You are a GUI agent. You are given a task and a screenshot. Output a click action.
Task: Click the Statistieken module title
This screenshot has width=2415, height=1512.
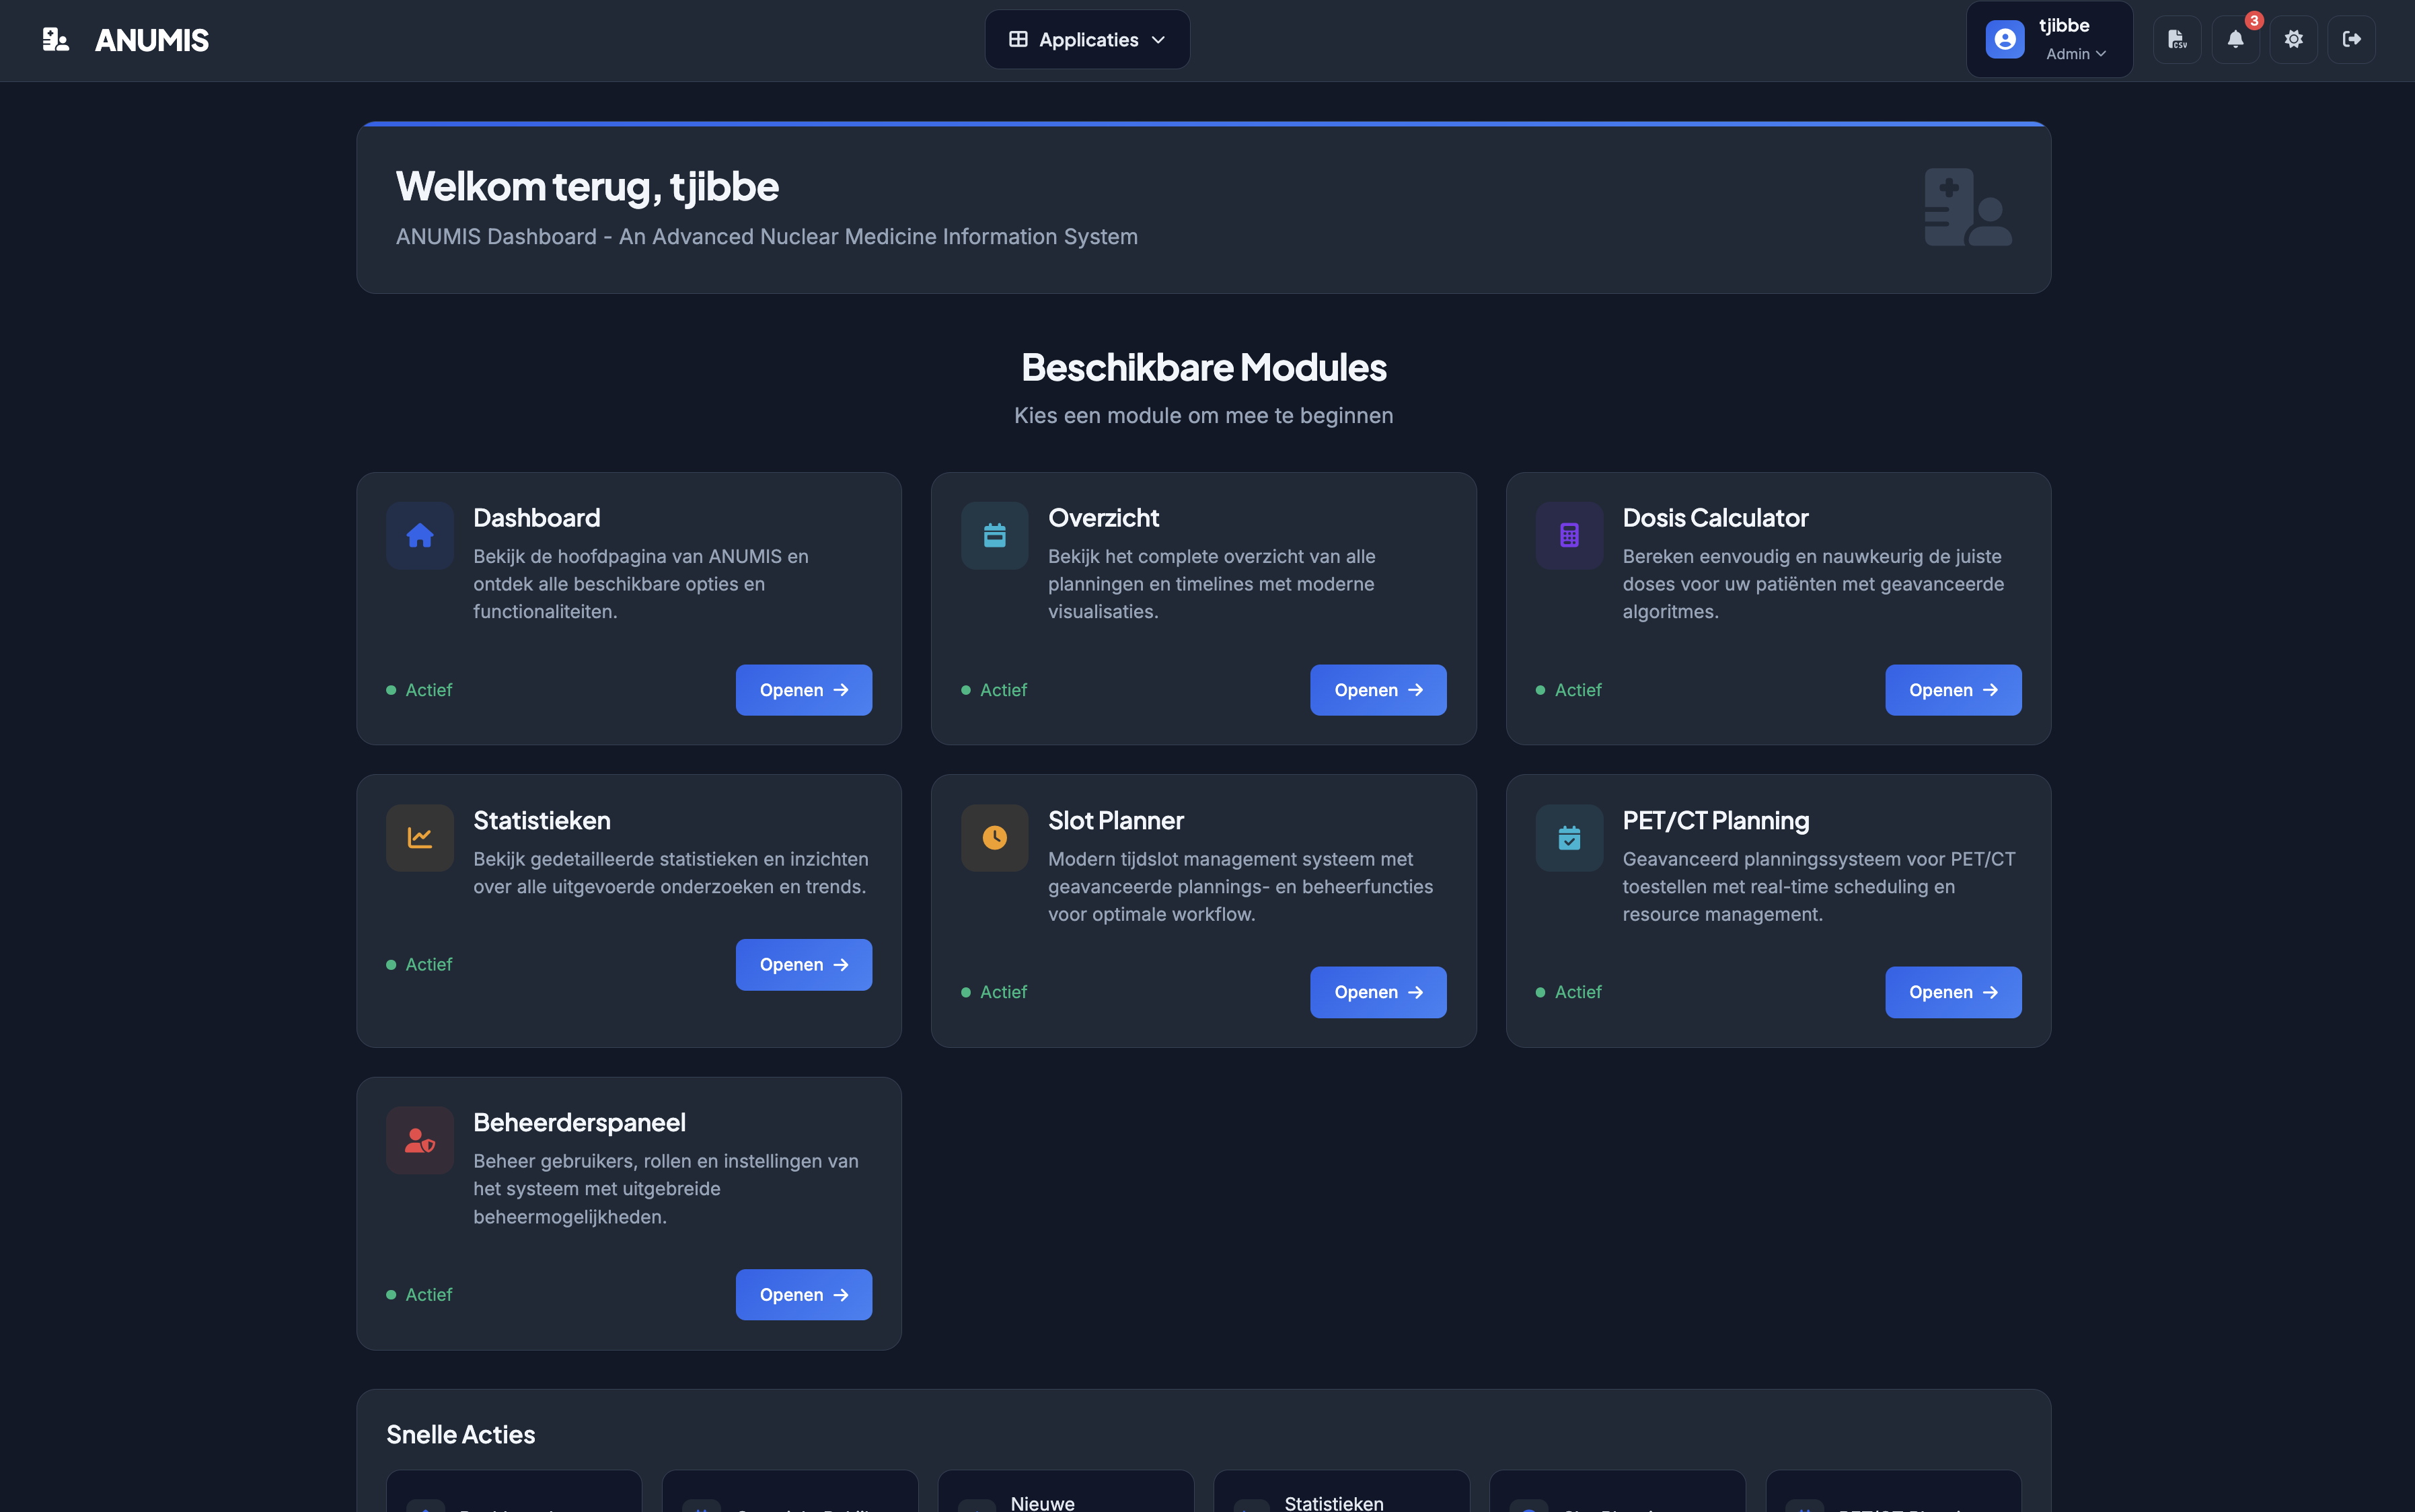point(542,820)
